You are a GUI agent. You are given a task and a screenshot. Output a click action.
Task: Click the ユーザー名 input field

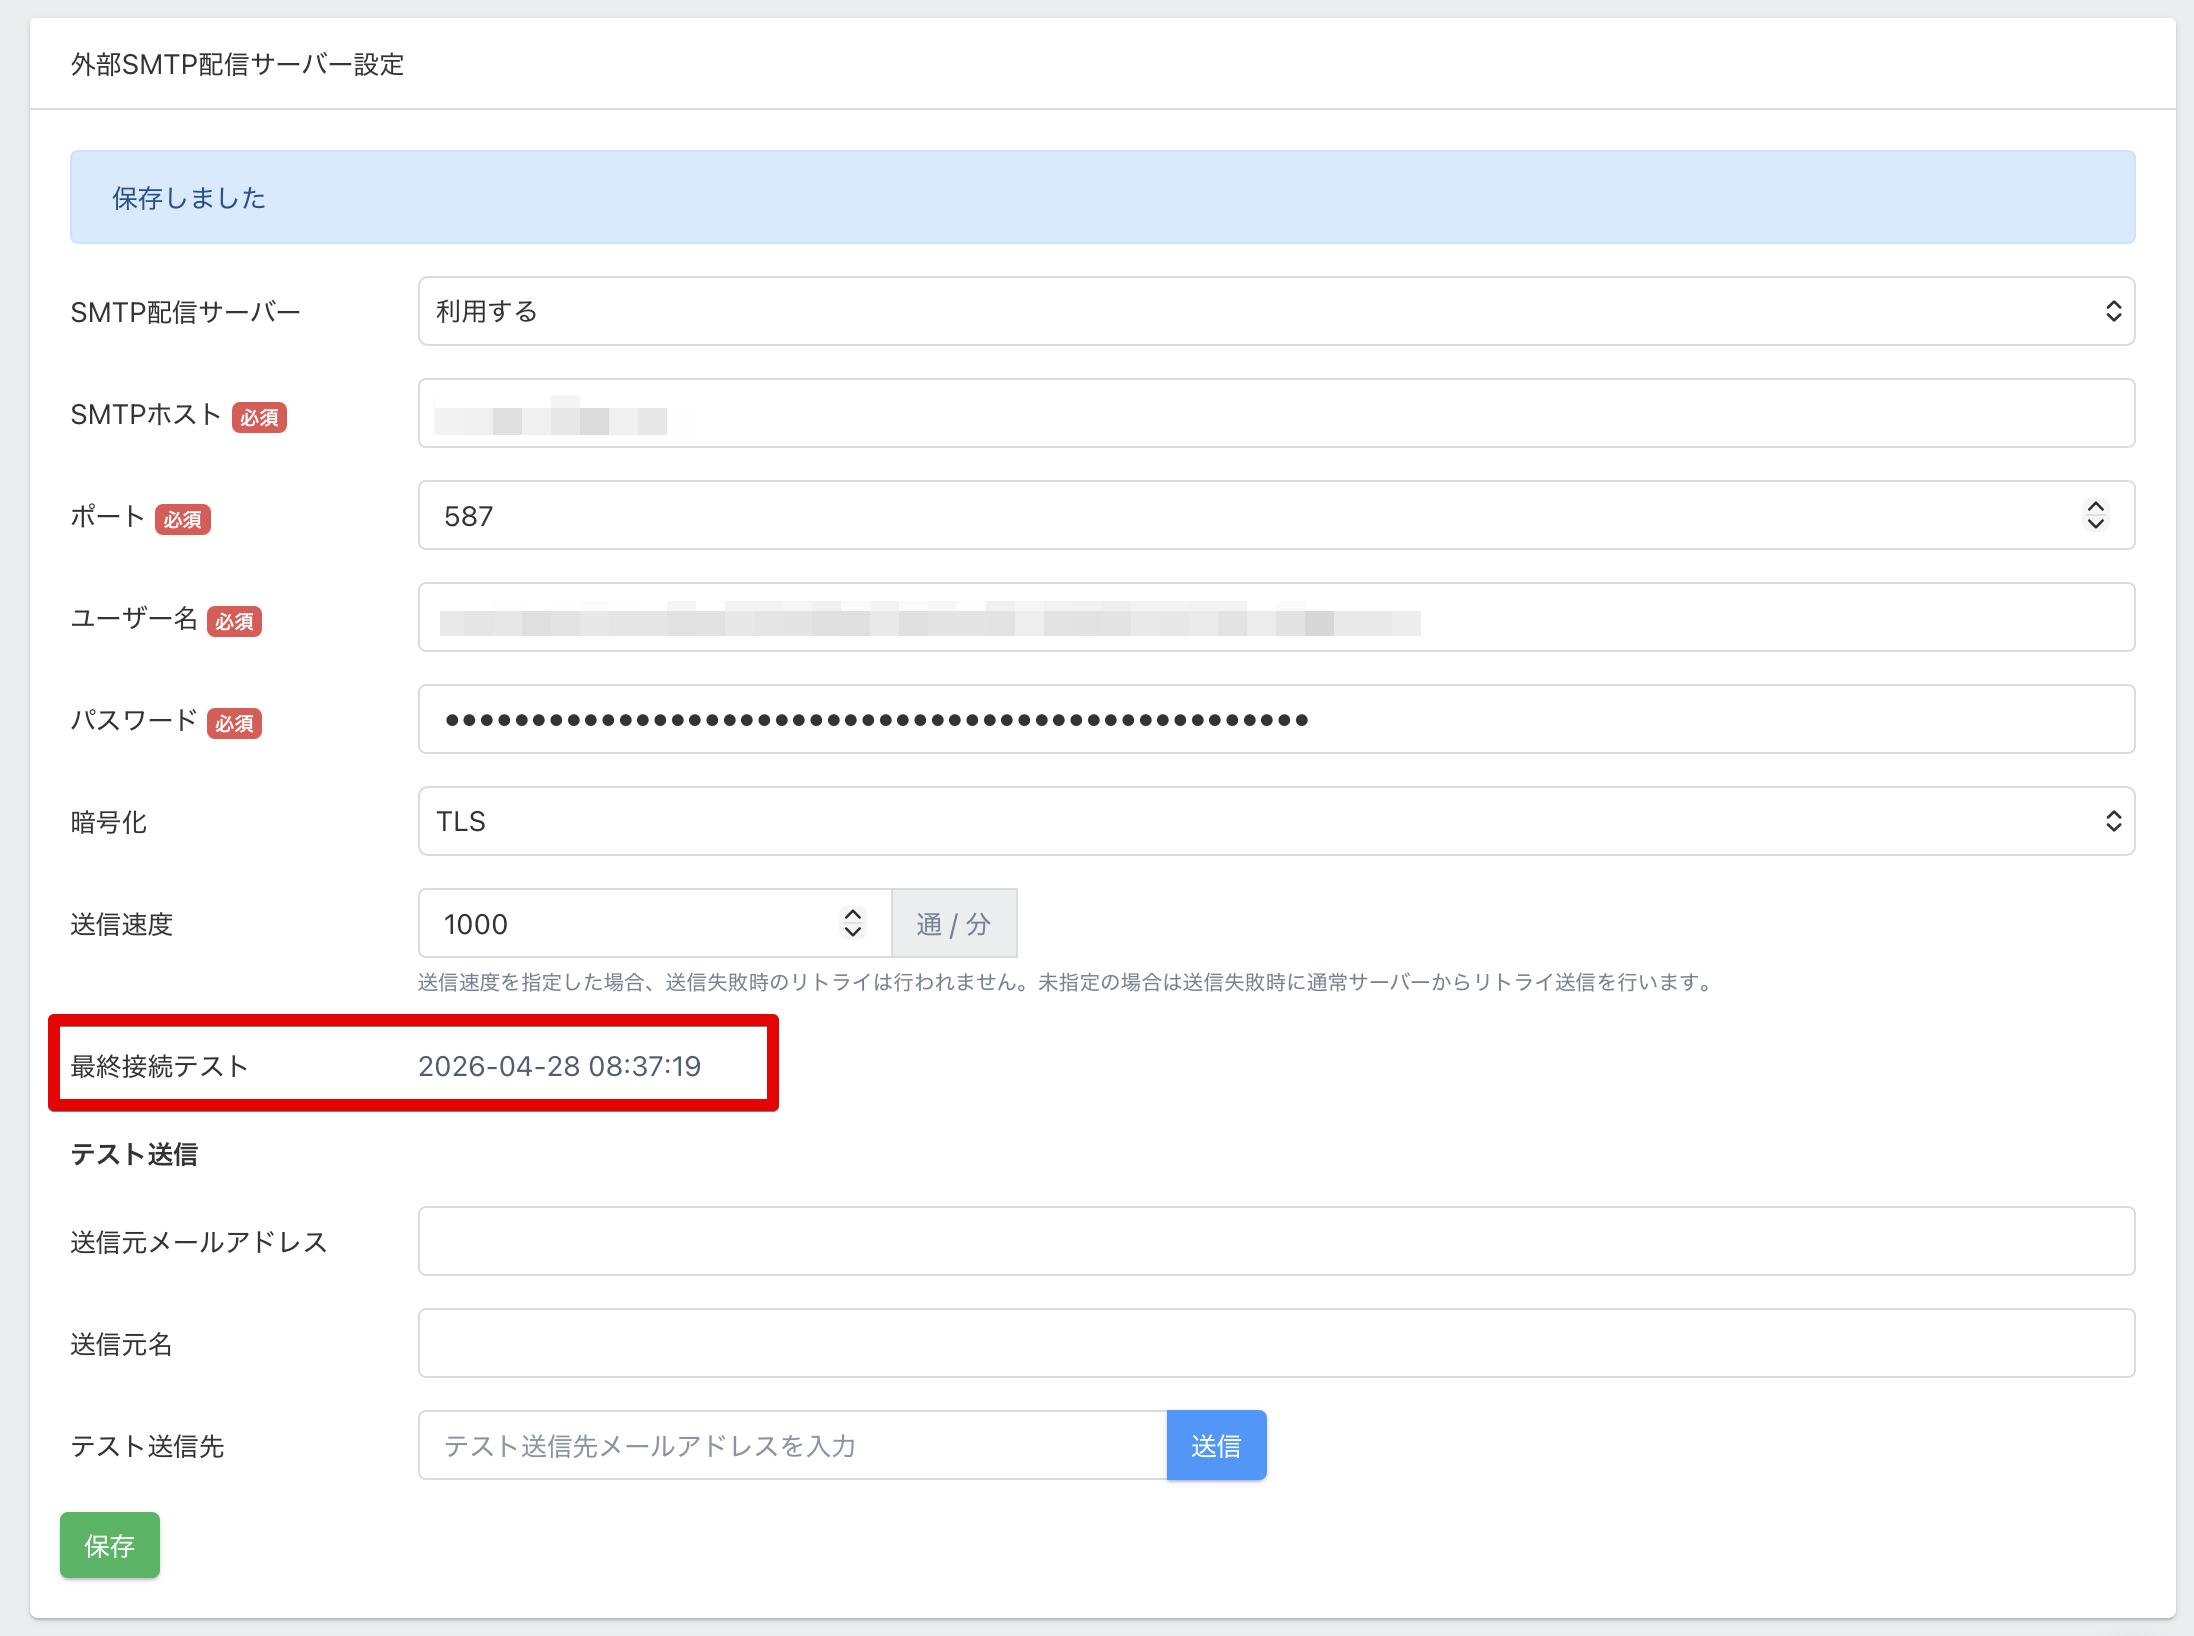click(x=1275, y=618)
